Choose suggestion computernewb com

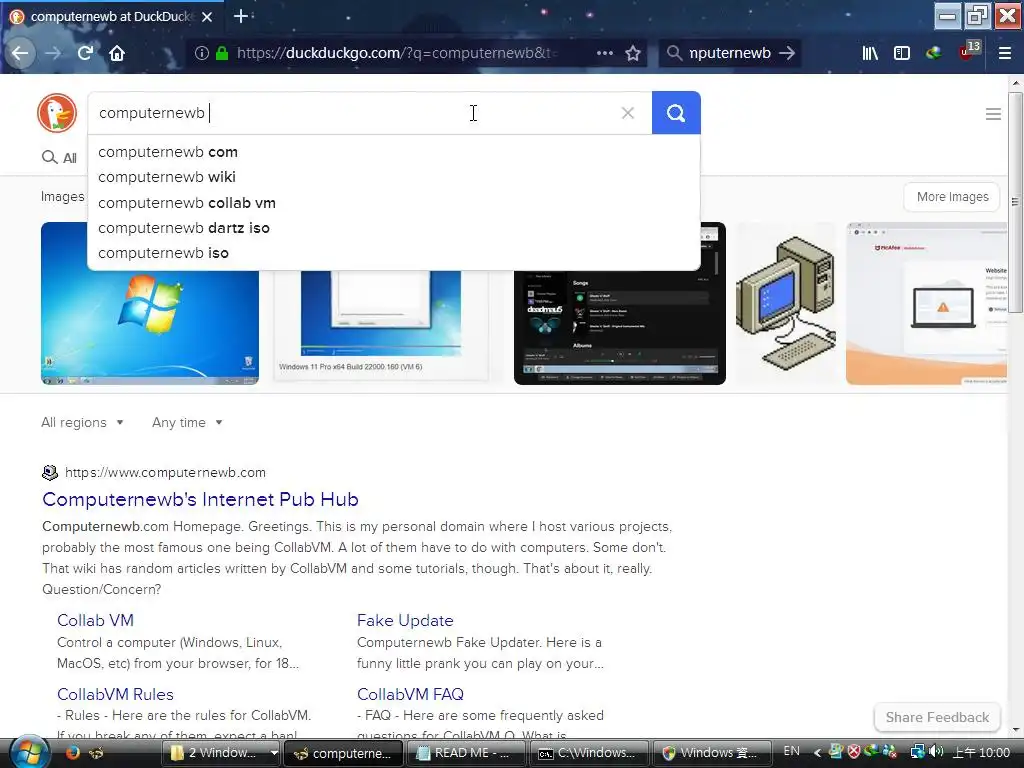tap(394, 152)
